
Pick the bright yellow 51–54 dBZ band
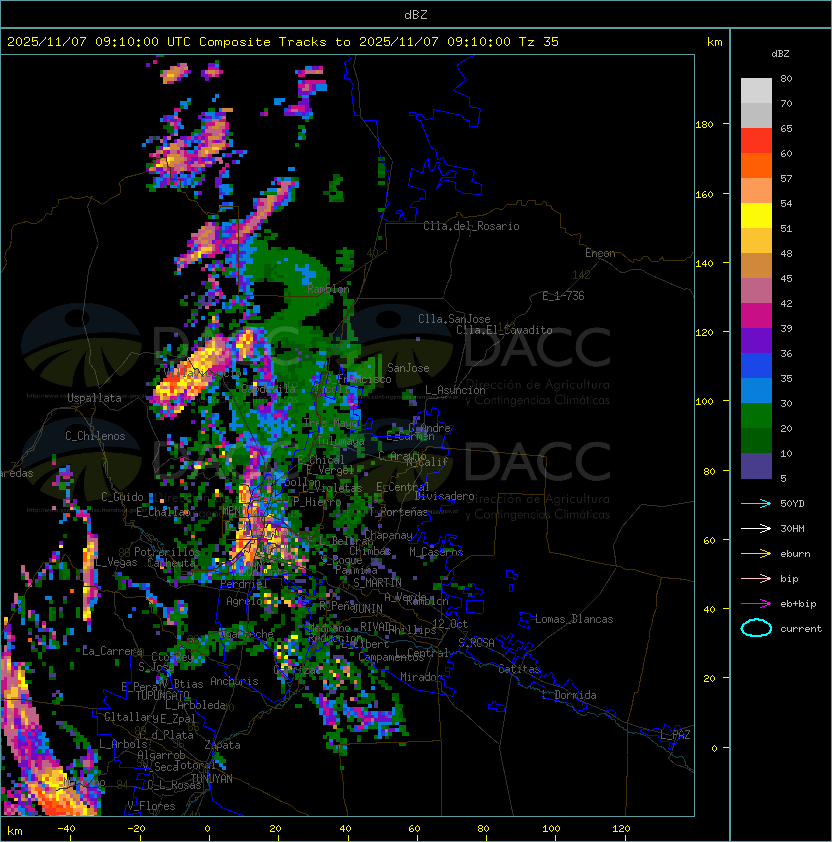click(756, 216)
